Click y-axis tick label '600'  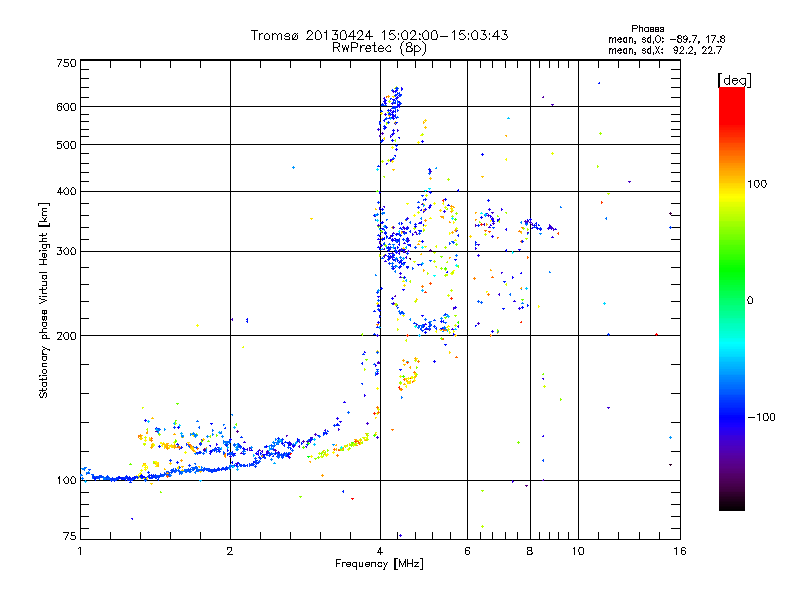point(67,107)
